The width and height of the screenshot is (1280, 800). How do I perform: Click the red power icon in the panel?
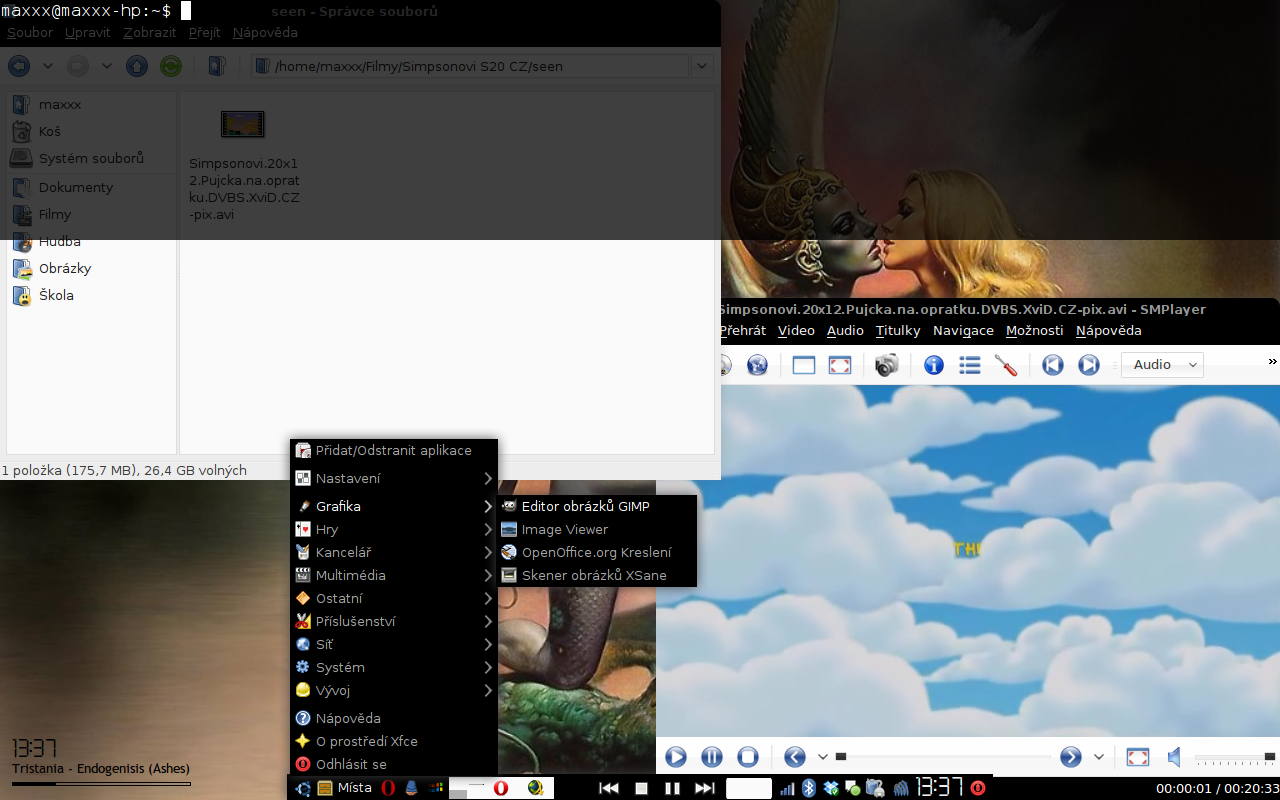[x=978, y=788]
